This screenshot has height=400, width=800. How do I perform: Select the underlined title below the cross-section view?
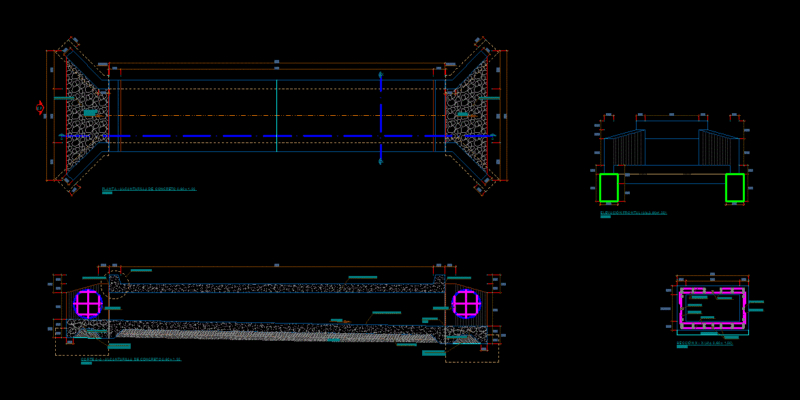(705, 343)
